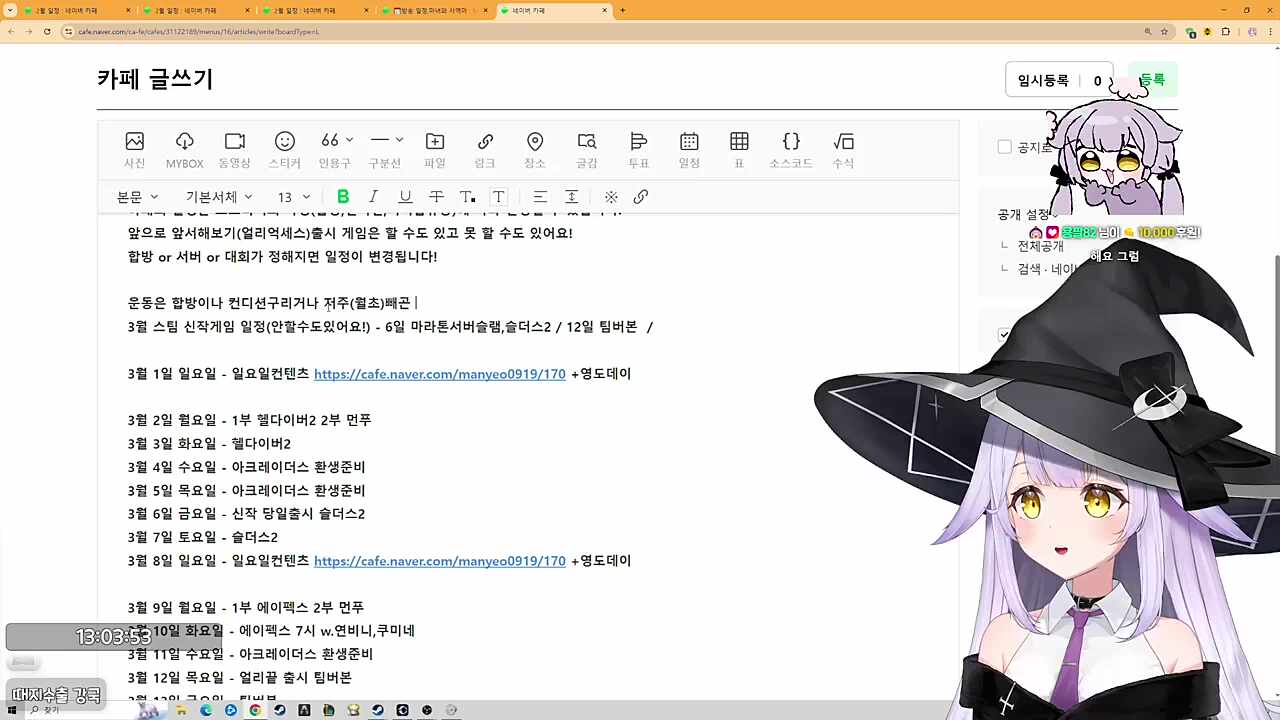The image size is (1280, 720).
Task: Add a sticker with the 스티커 icon
Action: [284, 148]
